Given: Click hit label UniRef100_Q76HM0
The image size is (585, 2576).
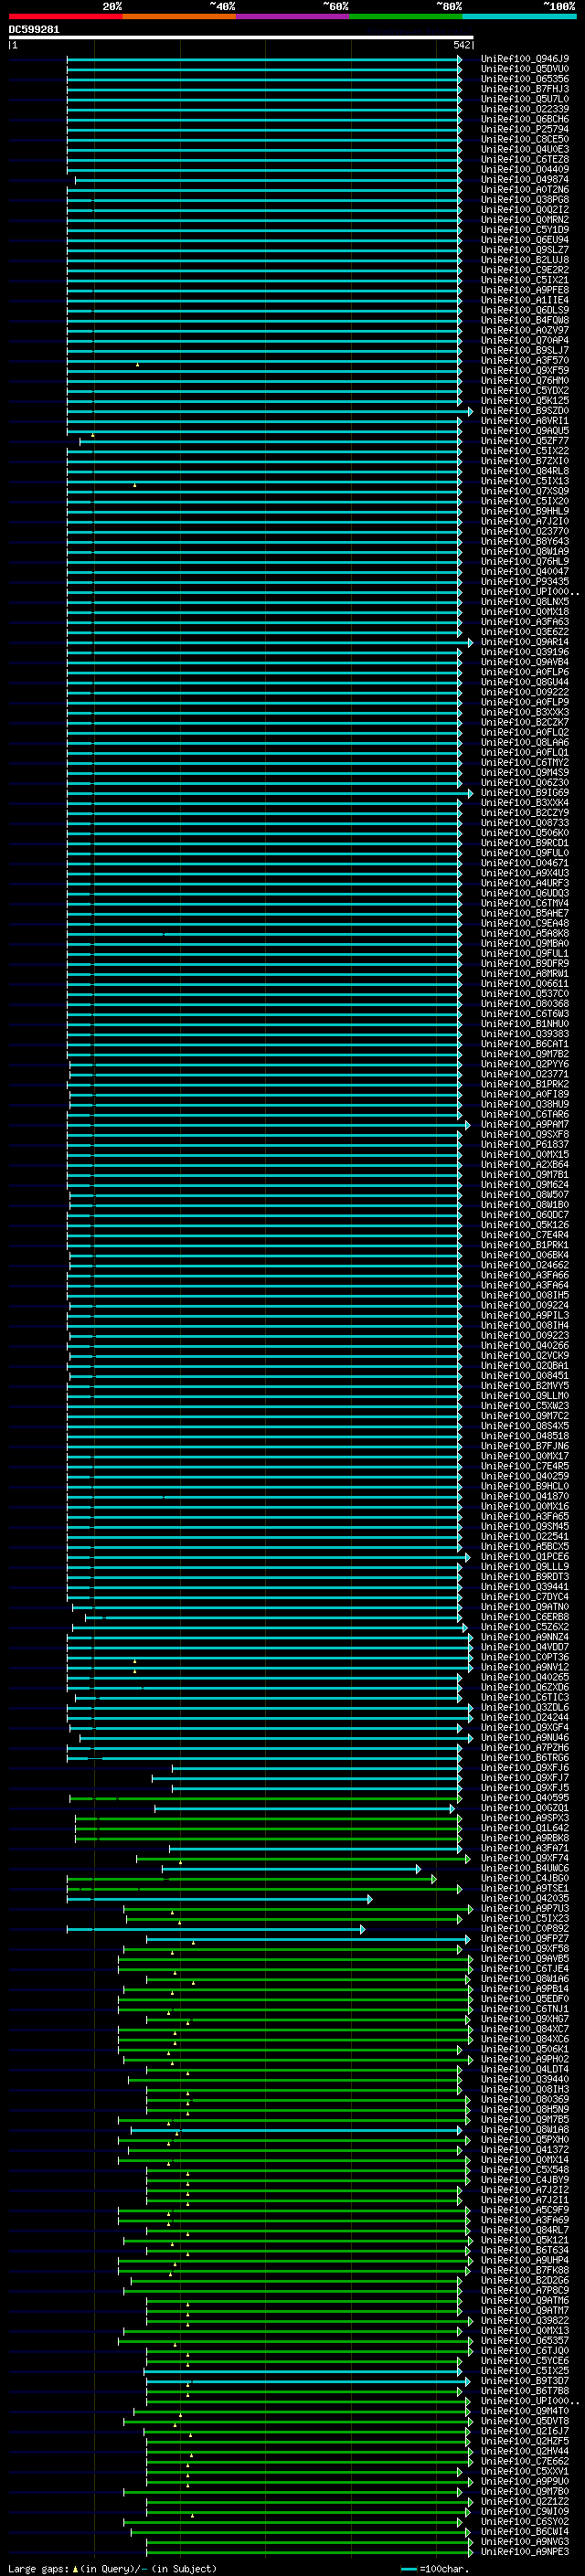Looking at the screenshot, I should [x=525, y=381].
